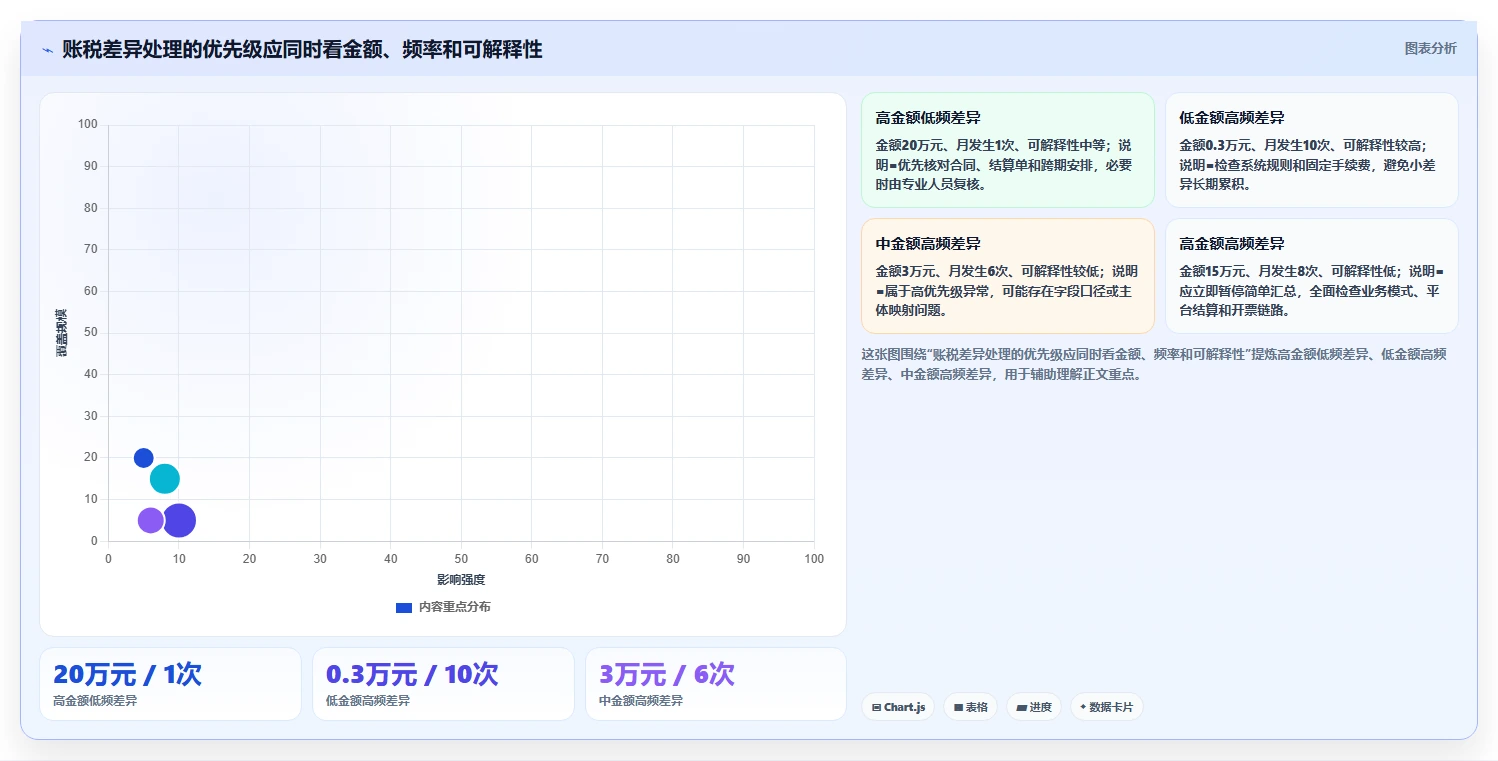Image resolution: width=1498 pixels, height=761 pixels.
Task: Click 中金额高频差异 label under 3万元 stat
Action: click(641, 701)
